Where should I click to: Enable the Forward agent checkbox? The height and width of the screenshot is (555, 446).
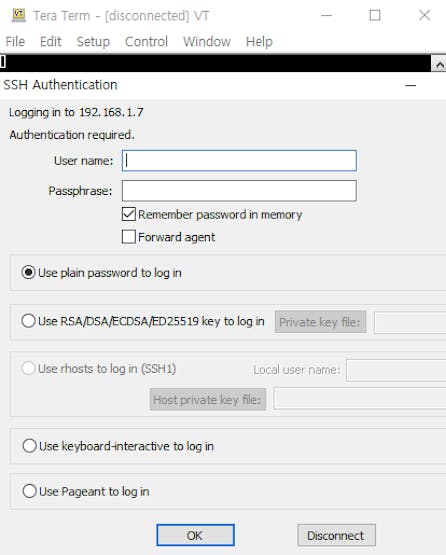pos(128,237)
